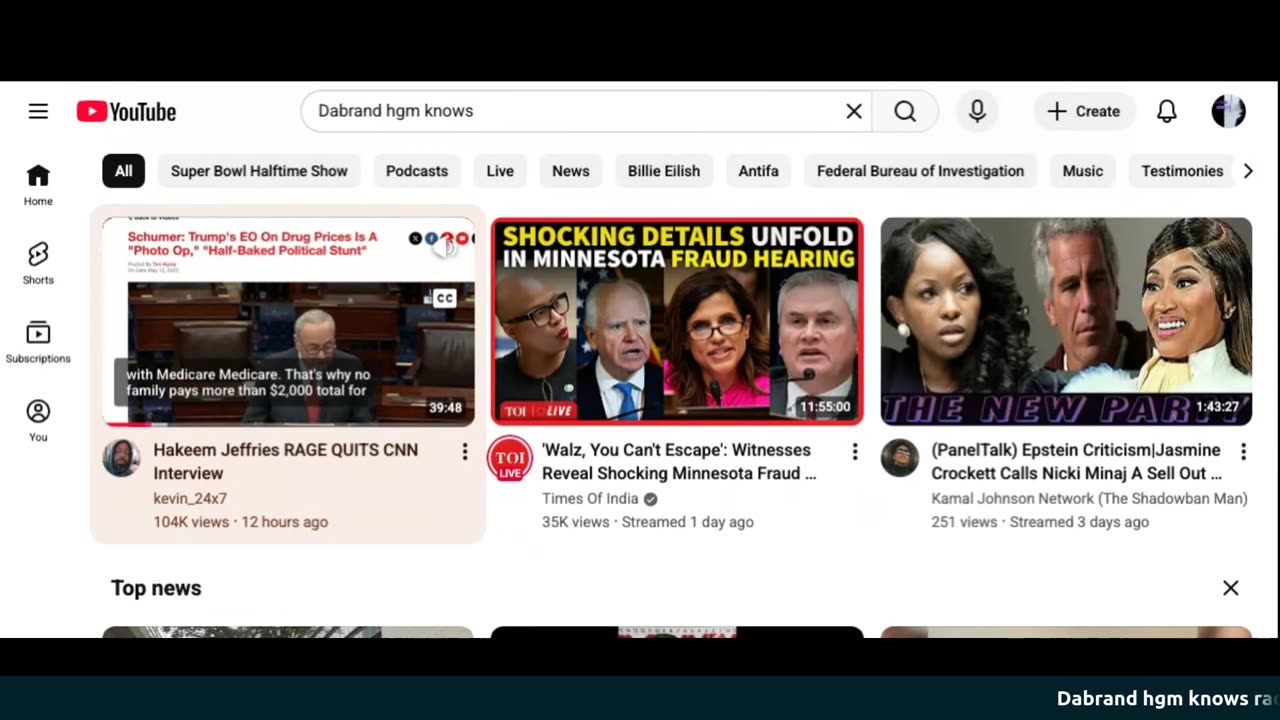
Task: Play the Minnesota Fraud Hearing thumbnail
Action: click(677, 321)
